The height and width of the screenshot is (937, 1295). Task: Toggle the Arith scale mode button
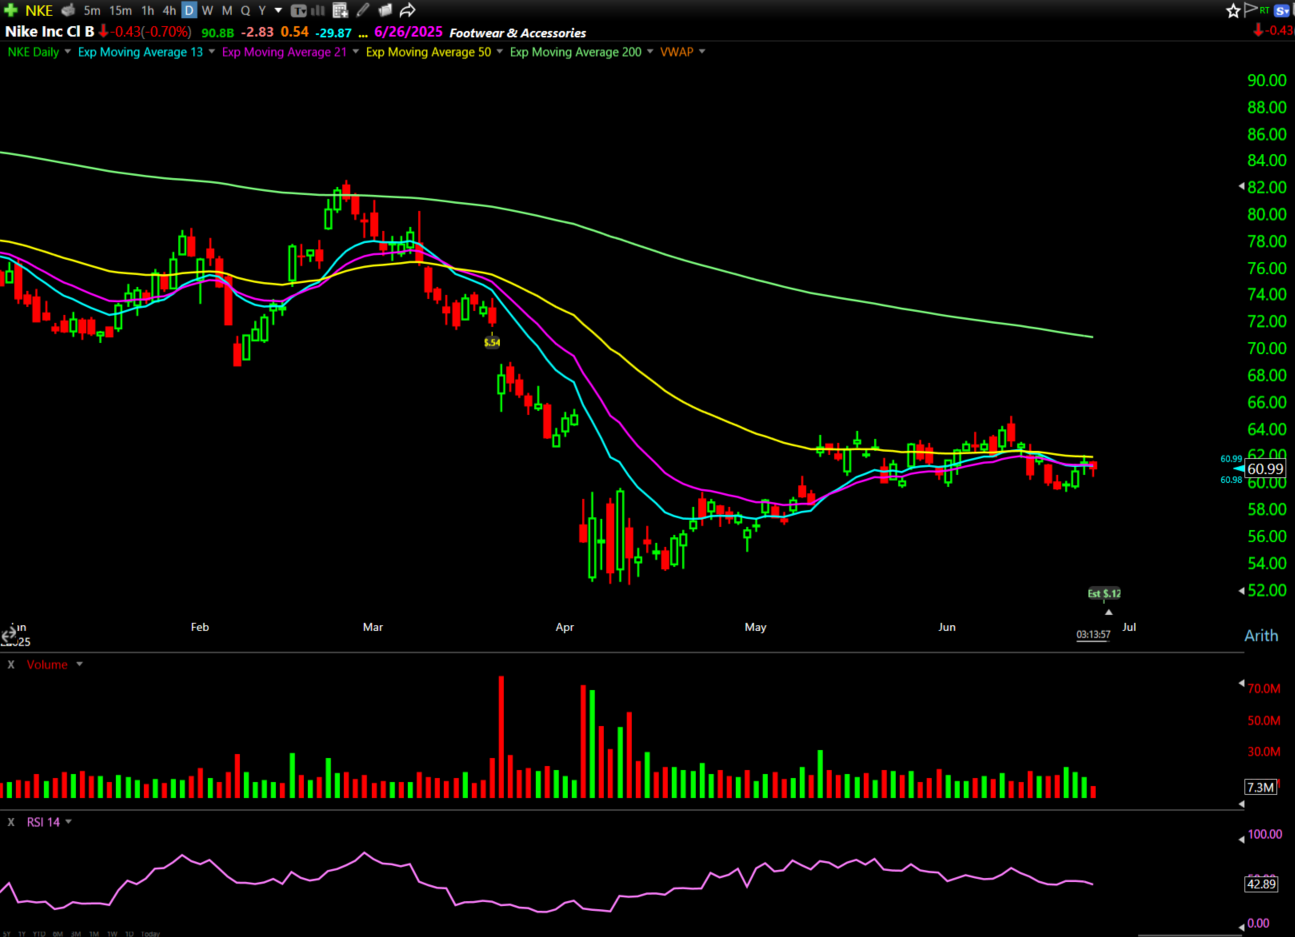pos(1261,635)
